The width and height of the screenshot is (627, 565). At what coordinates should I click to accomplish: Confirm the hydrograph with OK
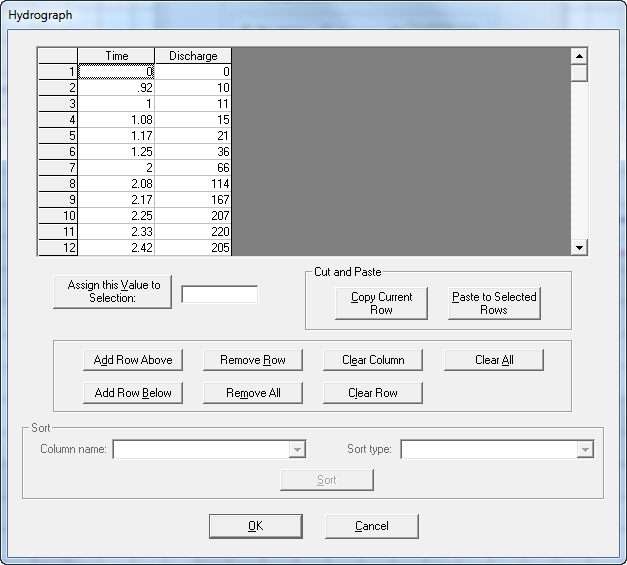255,526
